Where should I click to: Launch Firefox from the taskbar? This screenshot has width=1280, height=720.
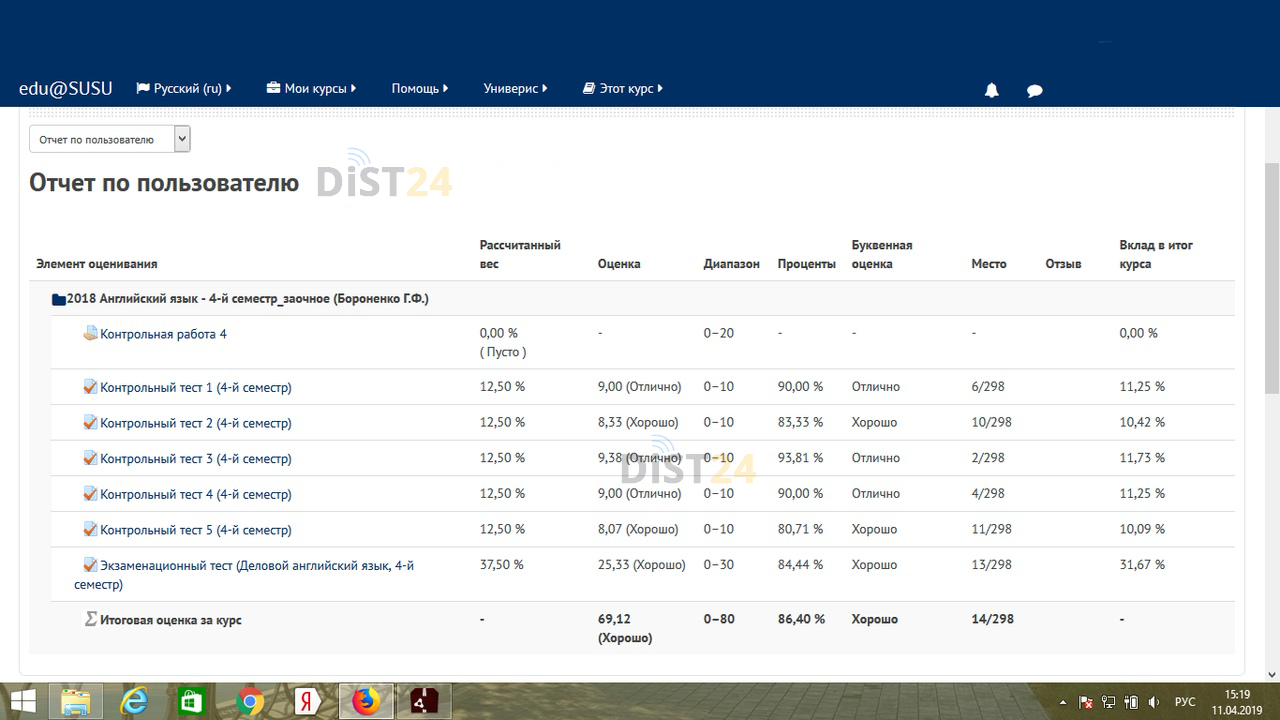364,701
